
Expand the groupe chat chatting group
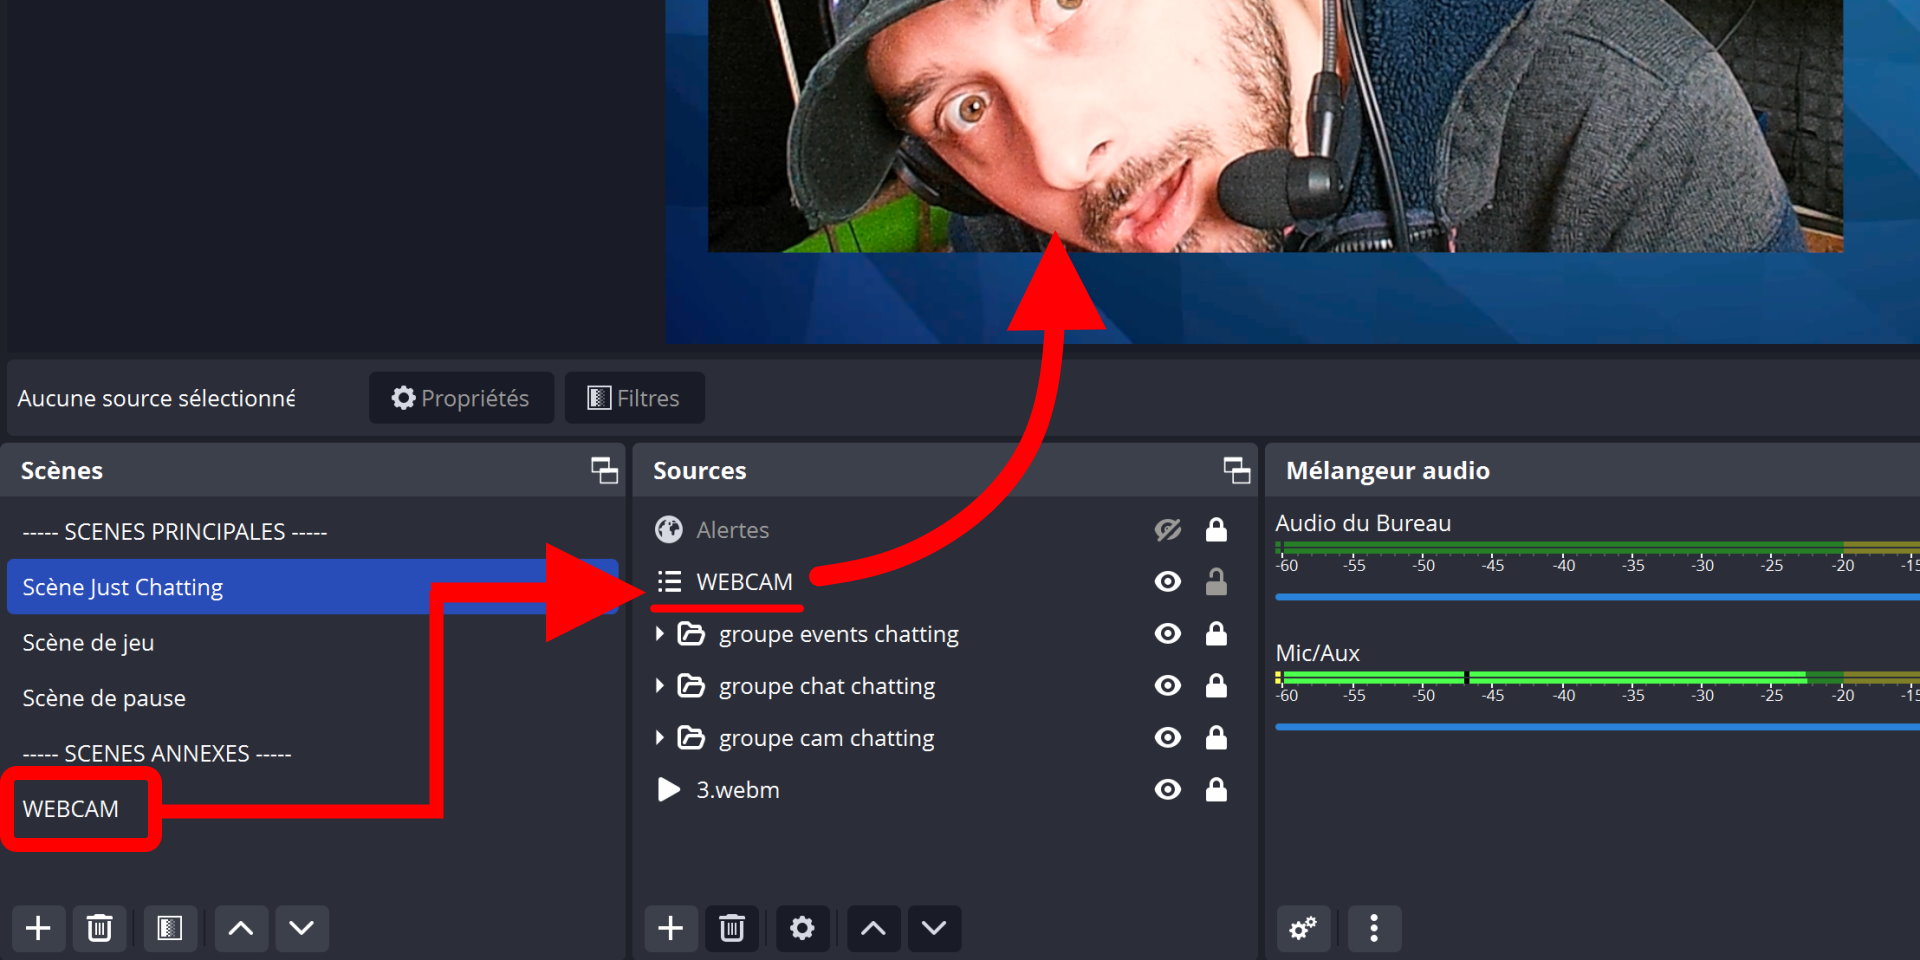click(660, 685)
